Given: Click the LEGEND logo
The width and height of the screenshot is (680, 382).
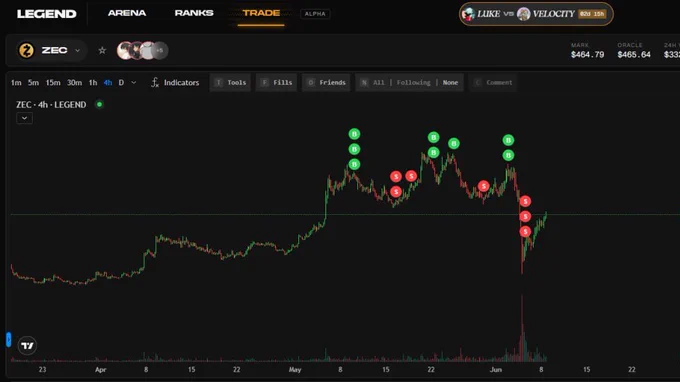Looking at the screenshot, I should (46, 14).
